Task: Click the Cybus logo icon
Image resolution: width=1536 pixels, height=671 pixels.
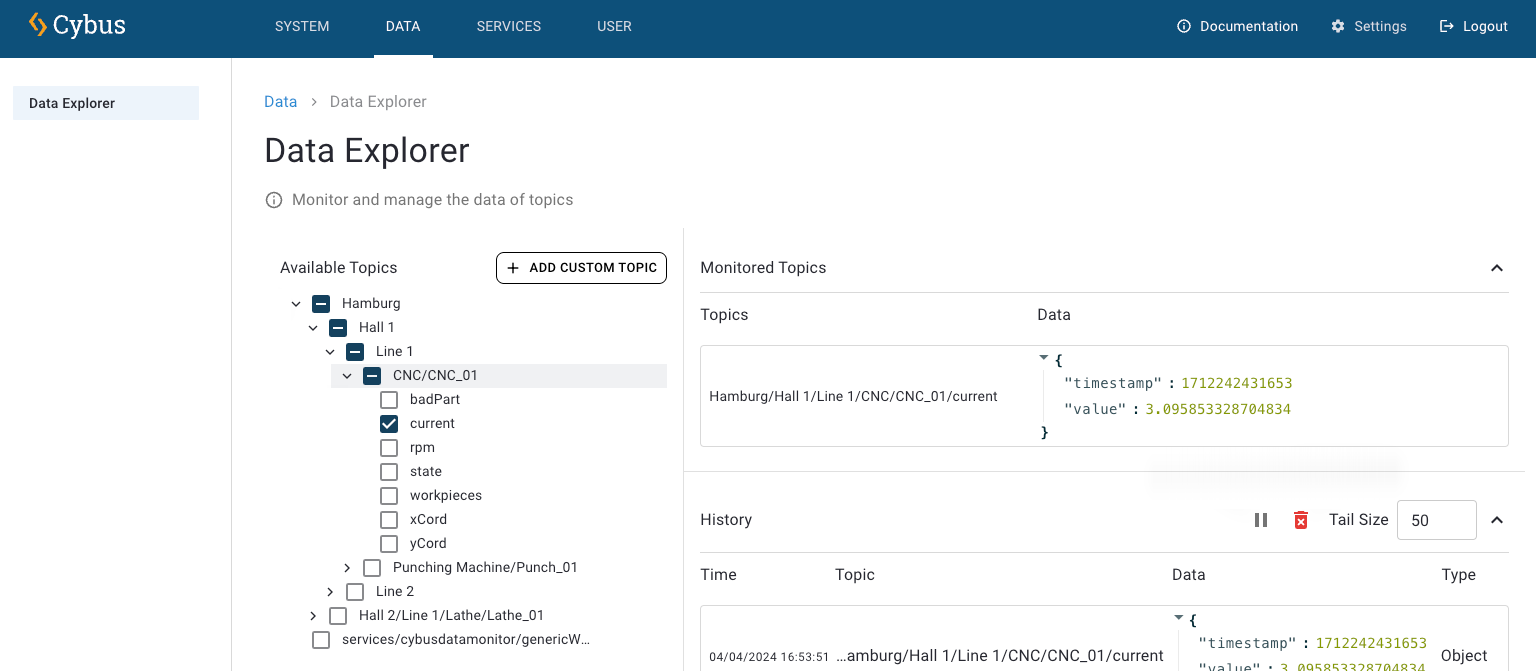Action: tap(40, 24)
